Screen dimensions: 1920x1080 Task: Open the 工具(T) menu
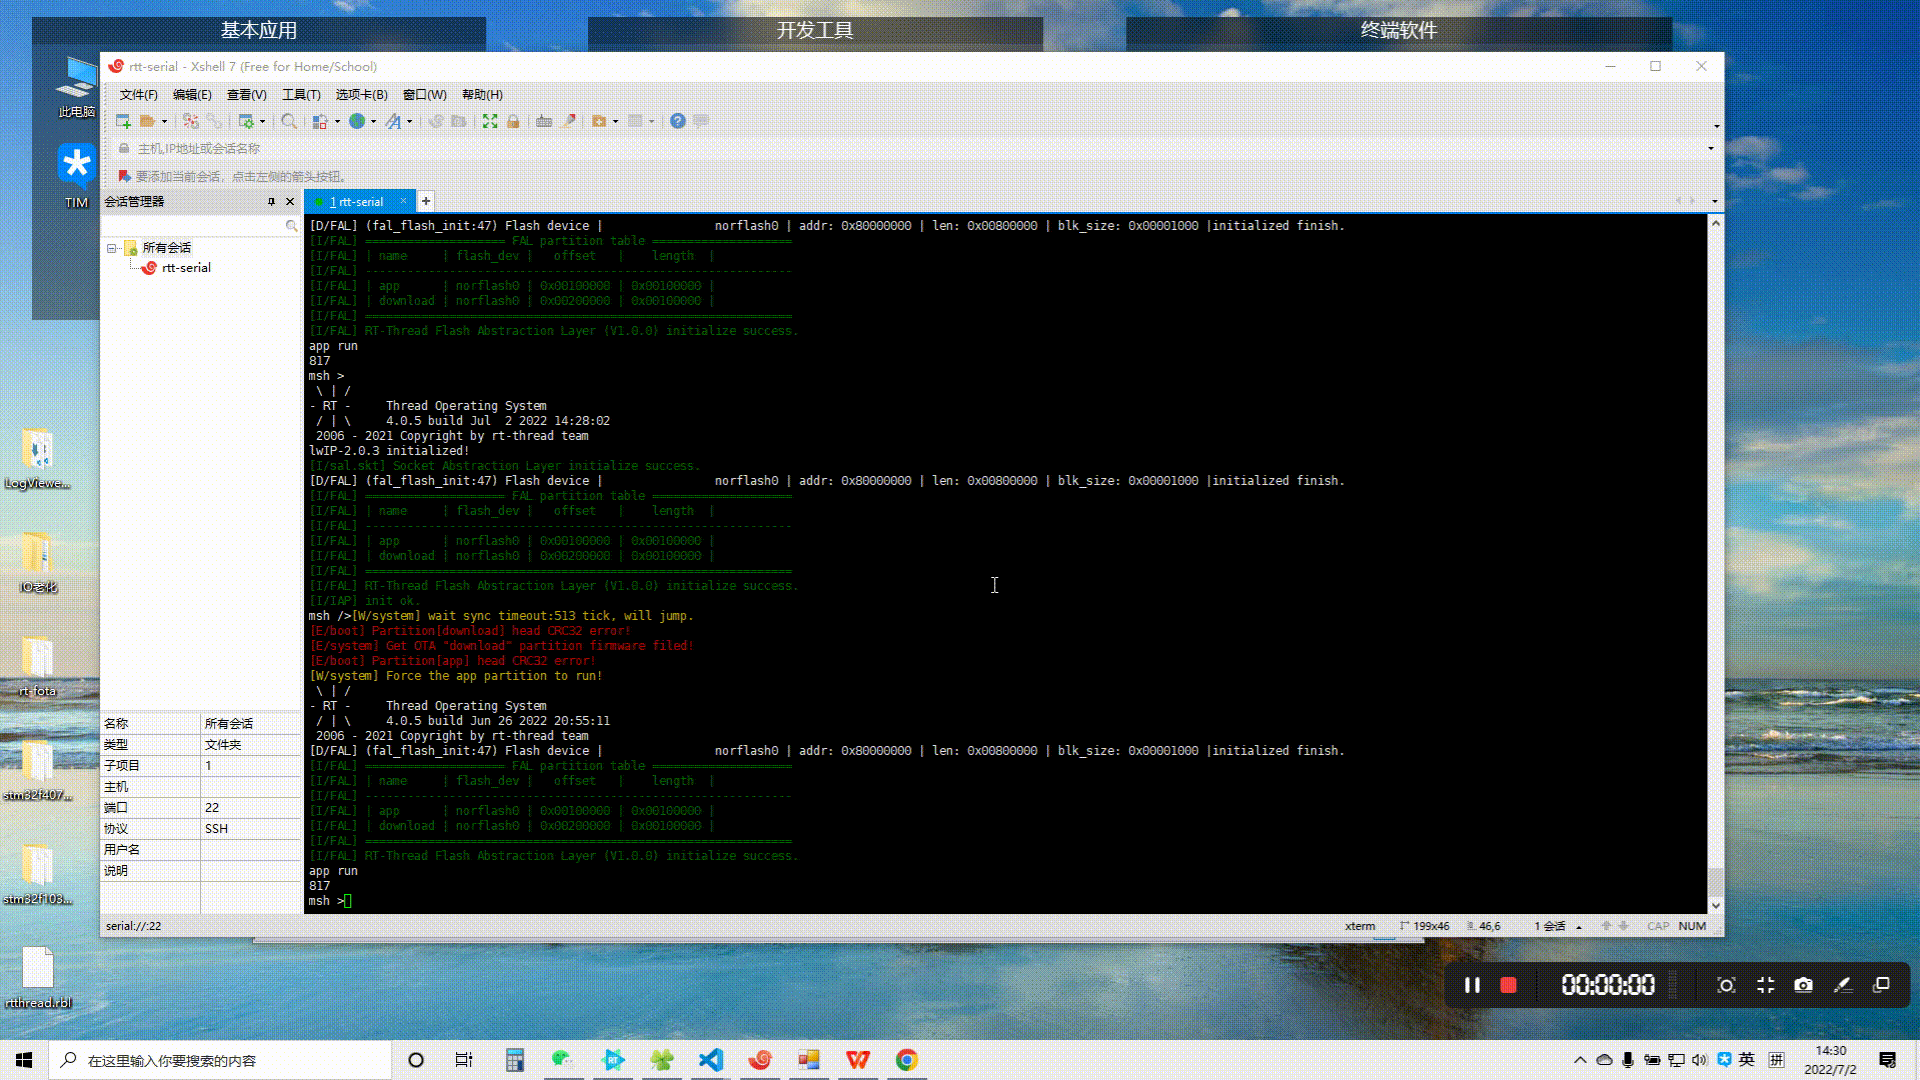pyautogui.click(x=301, y=95)
